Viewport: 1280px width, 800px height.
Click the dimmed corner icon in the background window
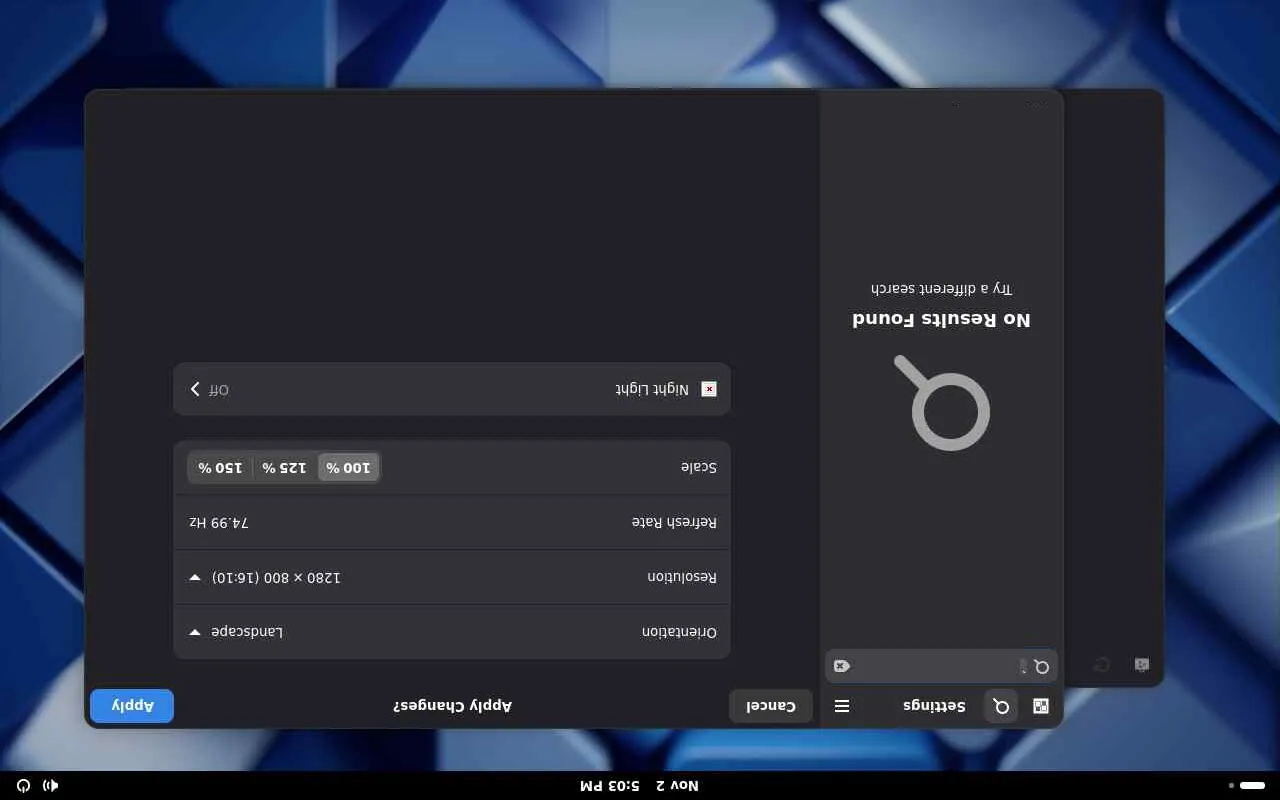tap(1142, 665)
